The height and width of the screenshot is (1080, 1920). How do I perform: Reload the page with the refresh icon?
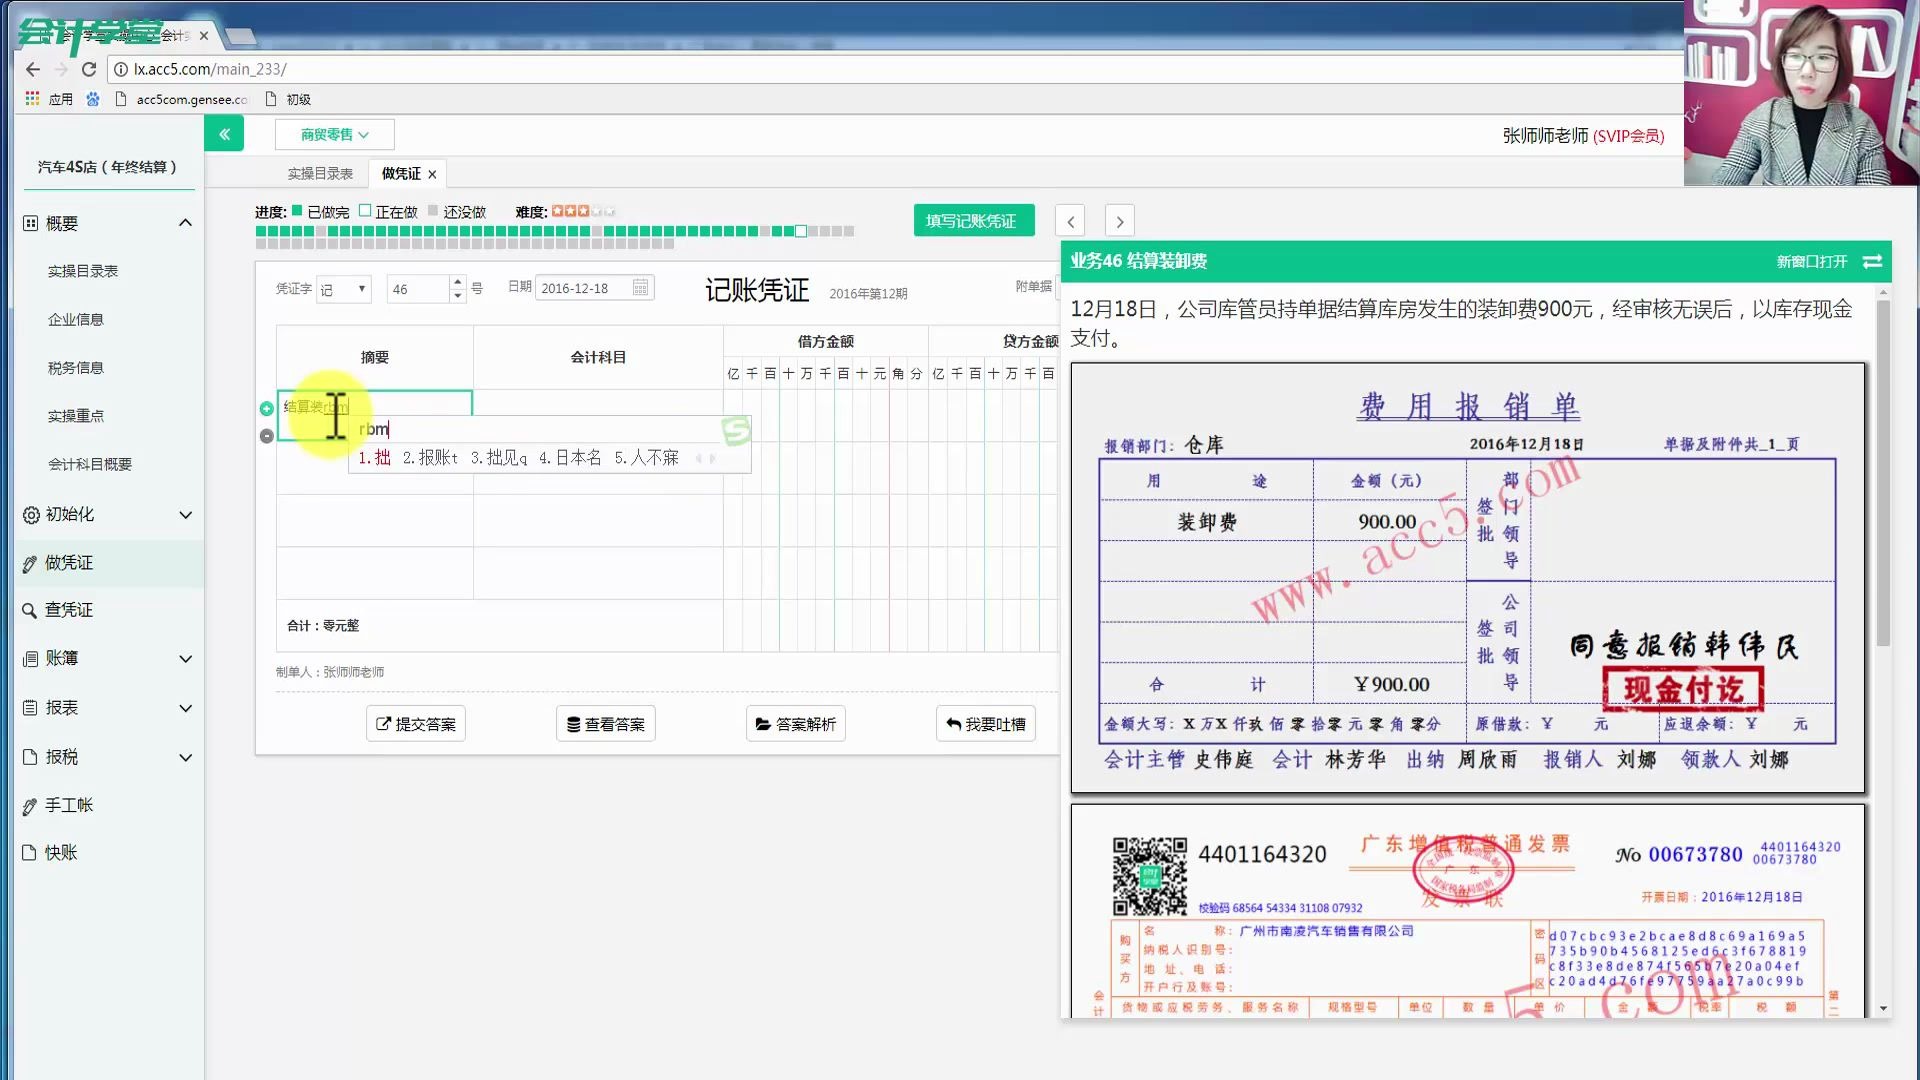point(89,69)
